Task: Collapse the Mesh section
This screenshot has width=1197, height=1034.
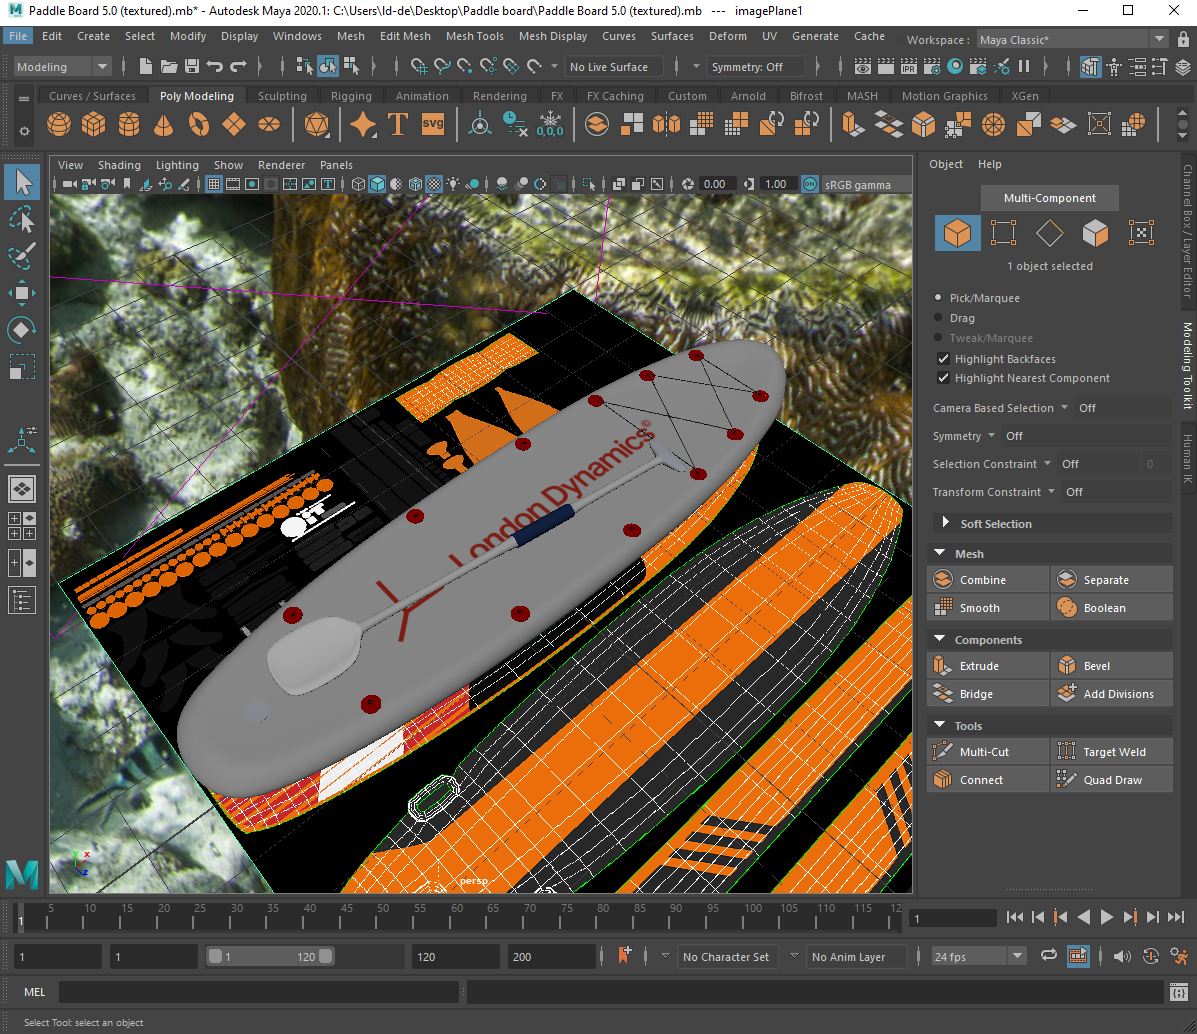Action: pos(940,553)
